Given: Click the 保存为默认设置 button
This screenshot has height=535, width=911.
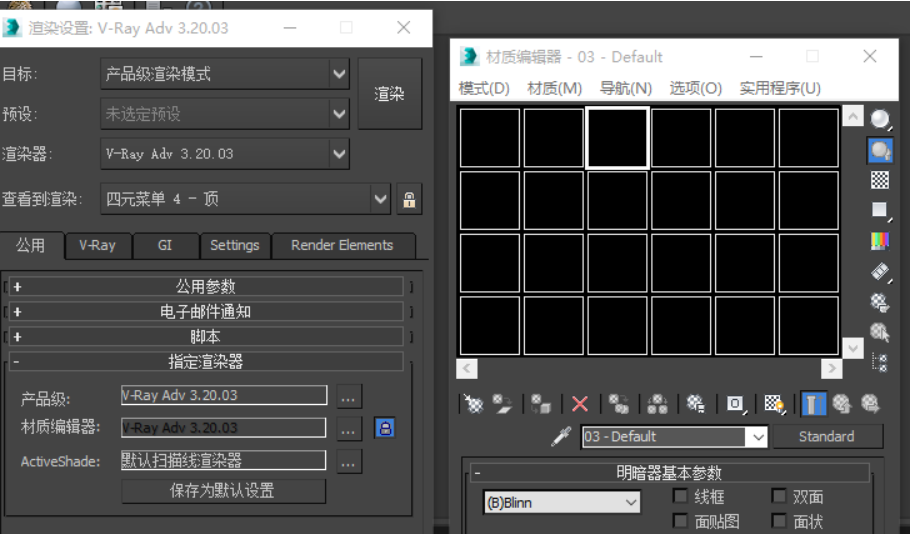Looking at the screenshot, I should [x=223, y=491].
